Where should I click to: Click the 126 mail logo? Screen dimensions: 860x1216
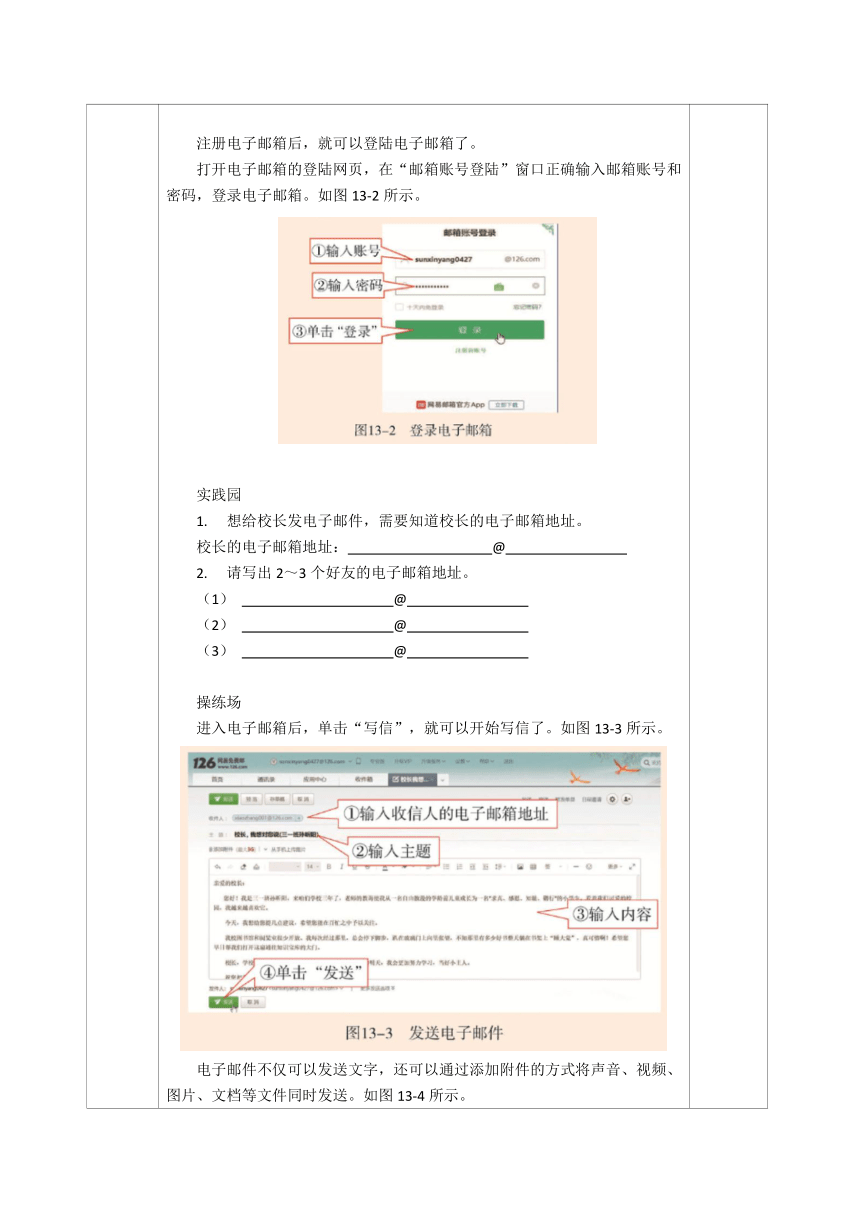[220, 762]
